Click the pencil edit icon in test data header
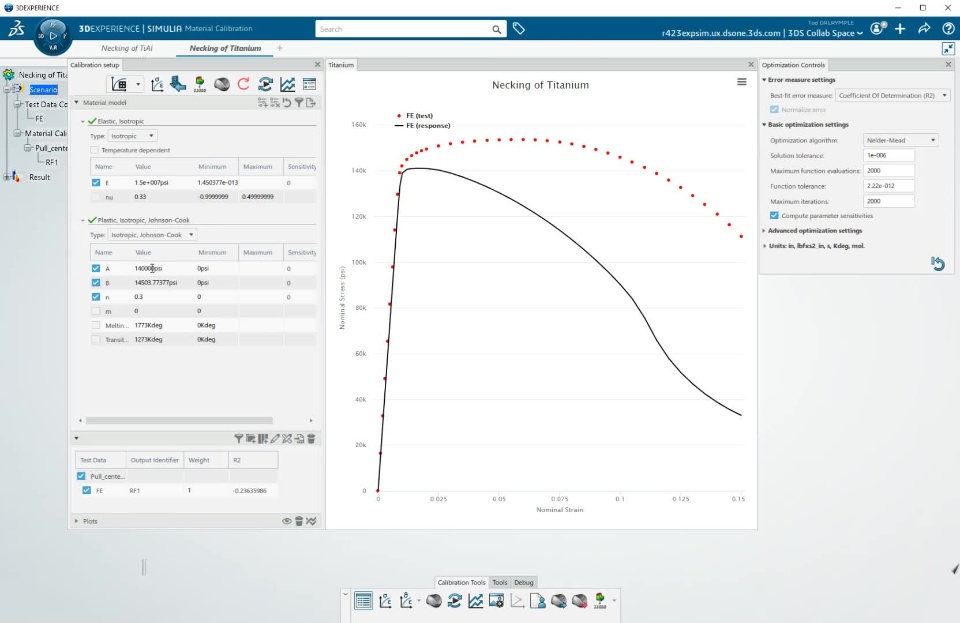Viewport: 960px width, 623px height. [275, 439]
